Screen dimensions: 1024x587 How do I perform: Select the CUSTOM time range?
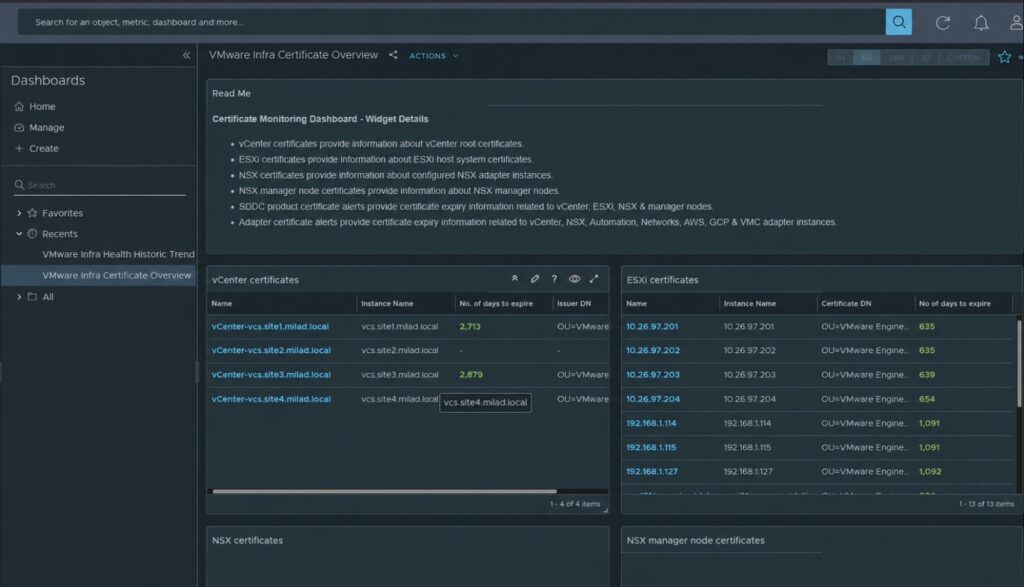point(963,57)
